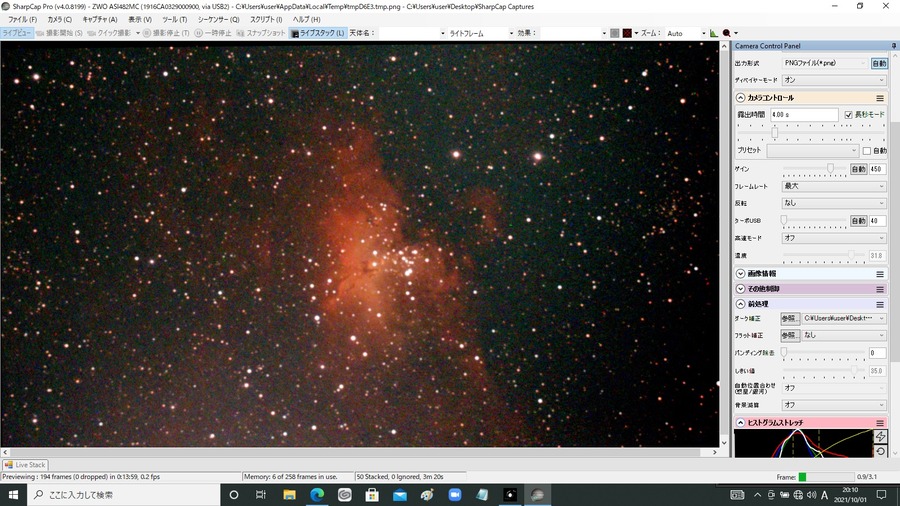Open the hamburger menu of Preprocessing section
This screenshot has width=900, height=506.
tap(880, 304)
